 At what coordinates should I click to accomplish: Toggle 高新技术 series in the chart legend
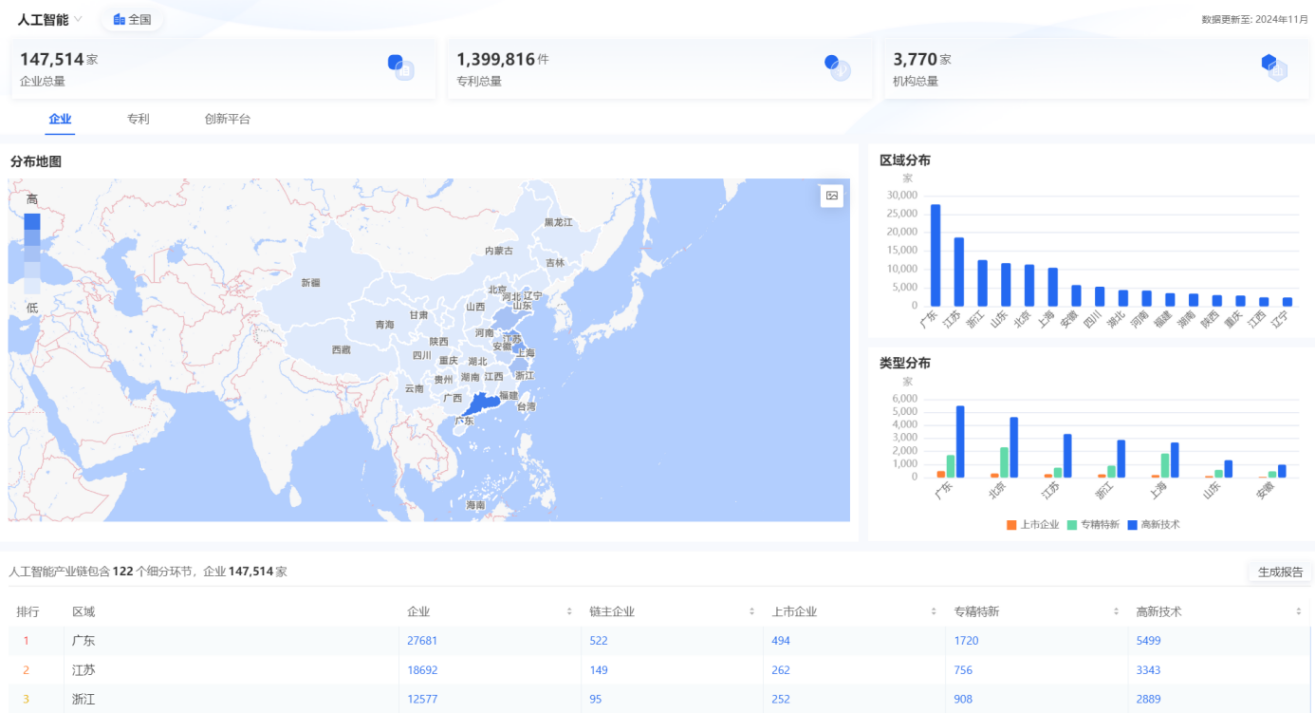tap(1155, 523)
